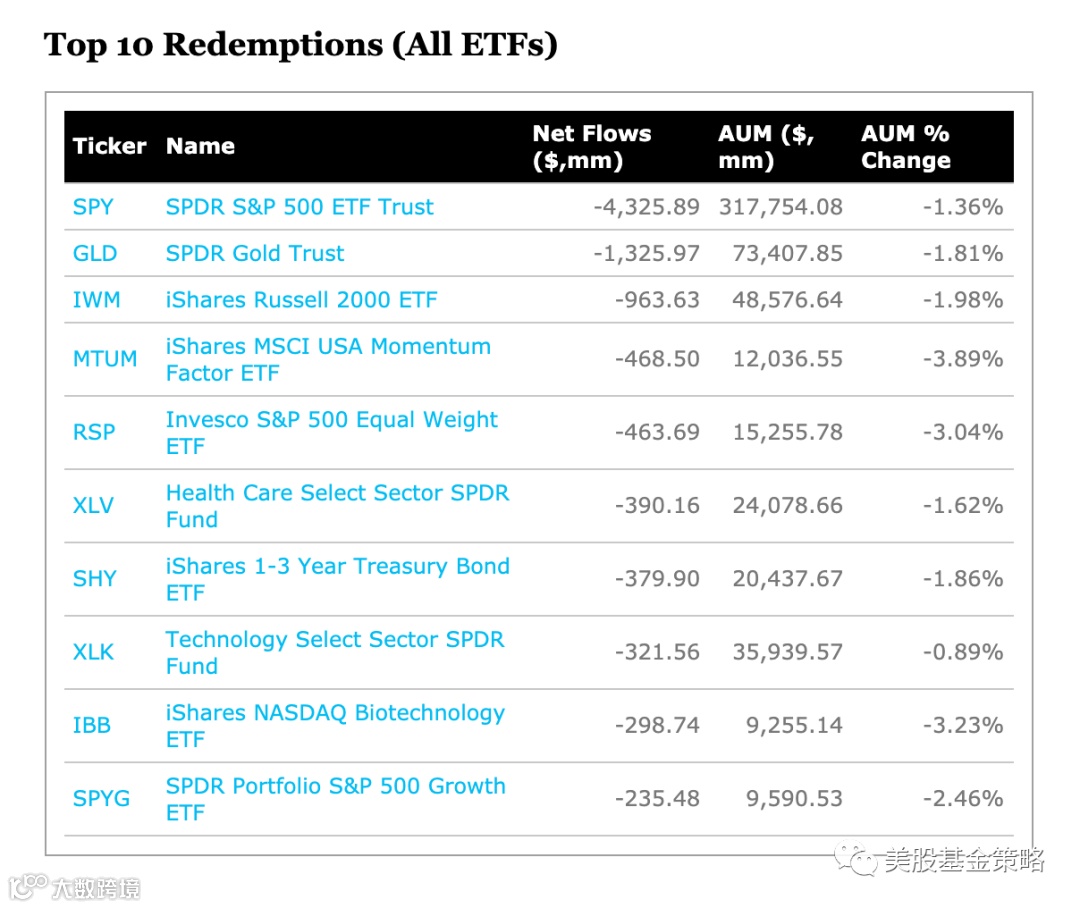Click the XLV ticker link
Image resolution: width=1080 pixels, height=908 pixels.
(93, 505)
